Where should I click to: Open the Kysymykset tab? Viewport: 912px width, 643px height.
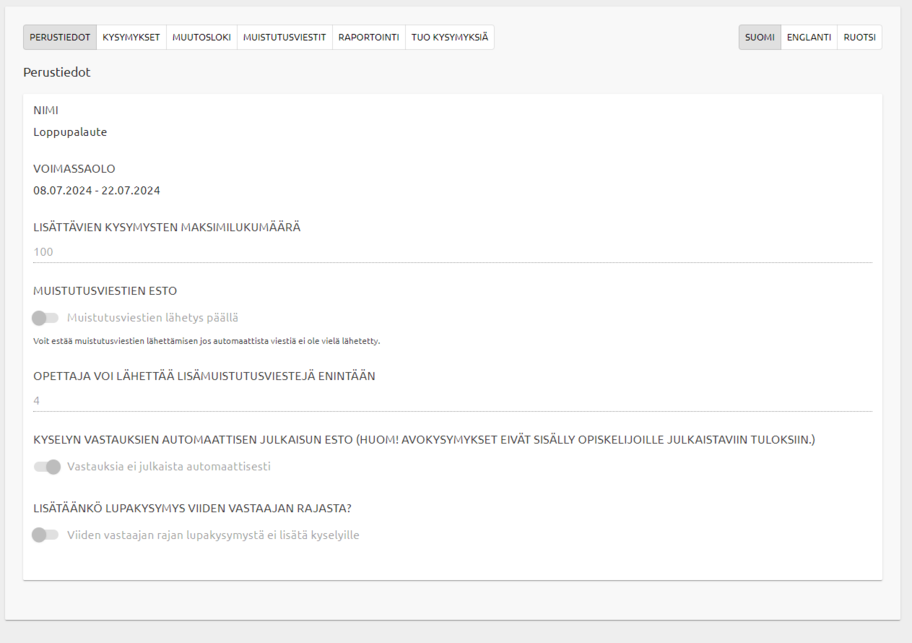pyautogui.click(x=131, y=38)
